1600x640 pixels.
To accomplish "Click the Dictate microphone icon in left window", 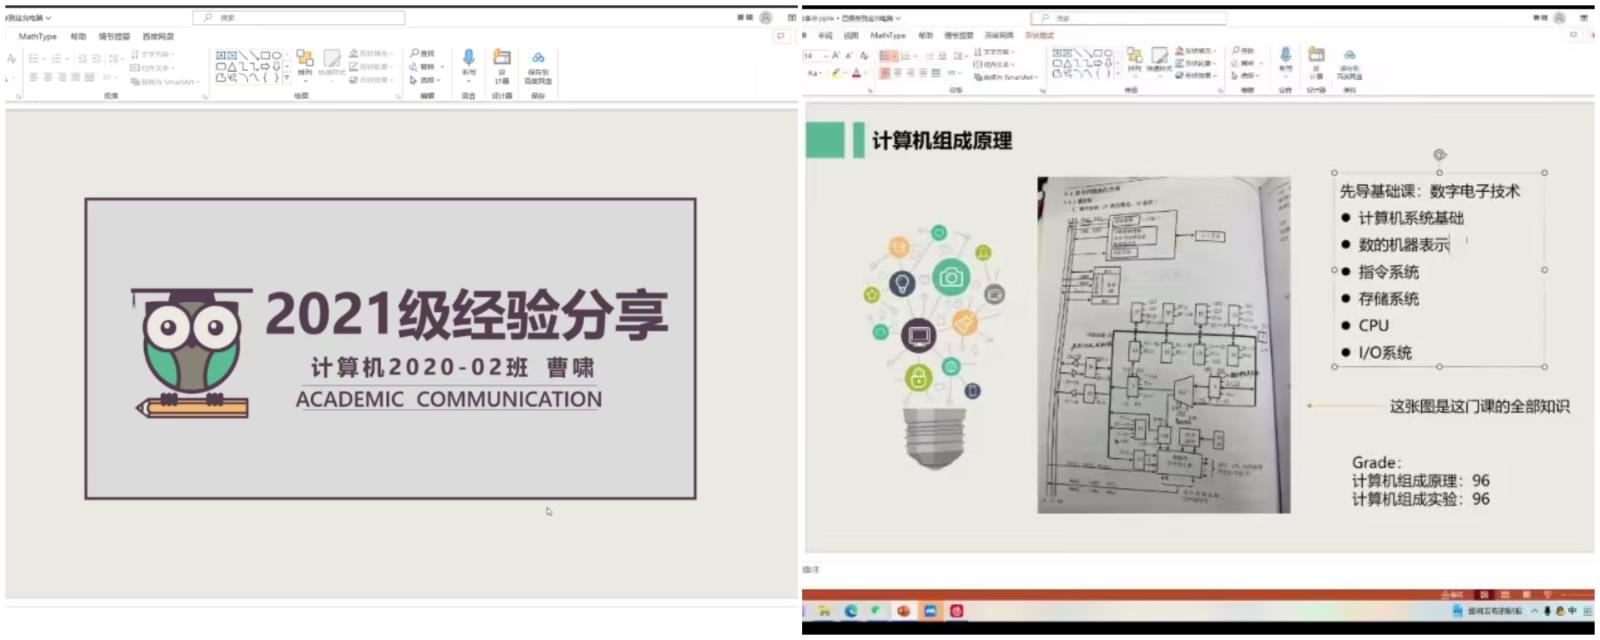I will click(468, 59).
